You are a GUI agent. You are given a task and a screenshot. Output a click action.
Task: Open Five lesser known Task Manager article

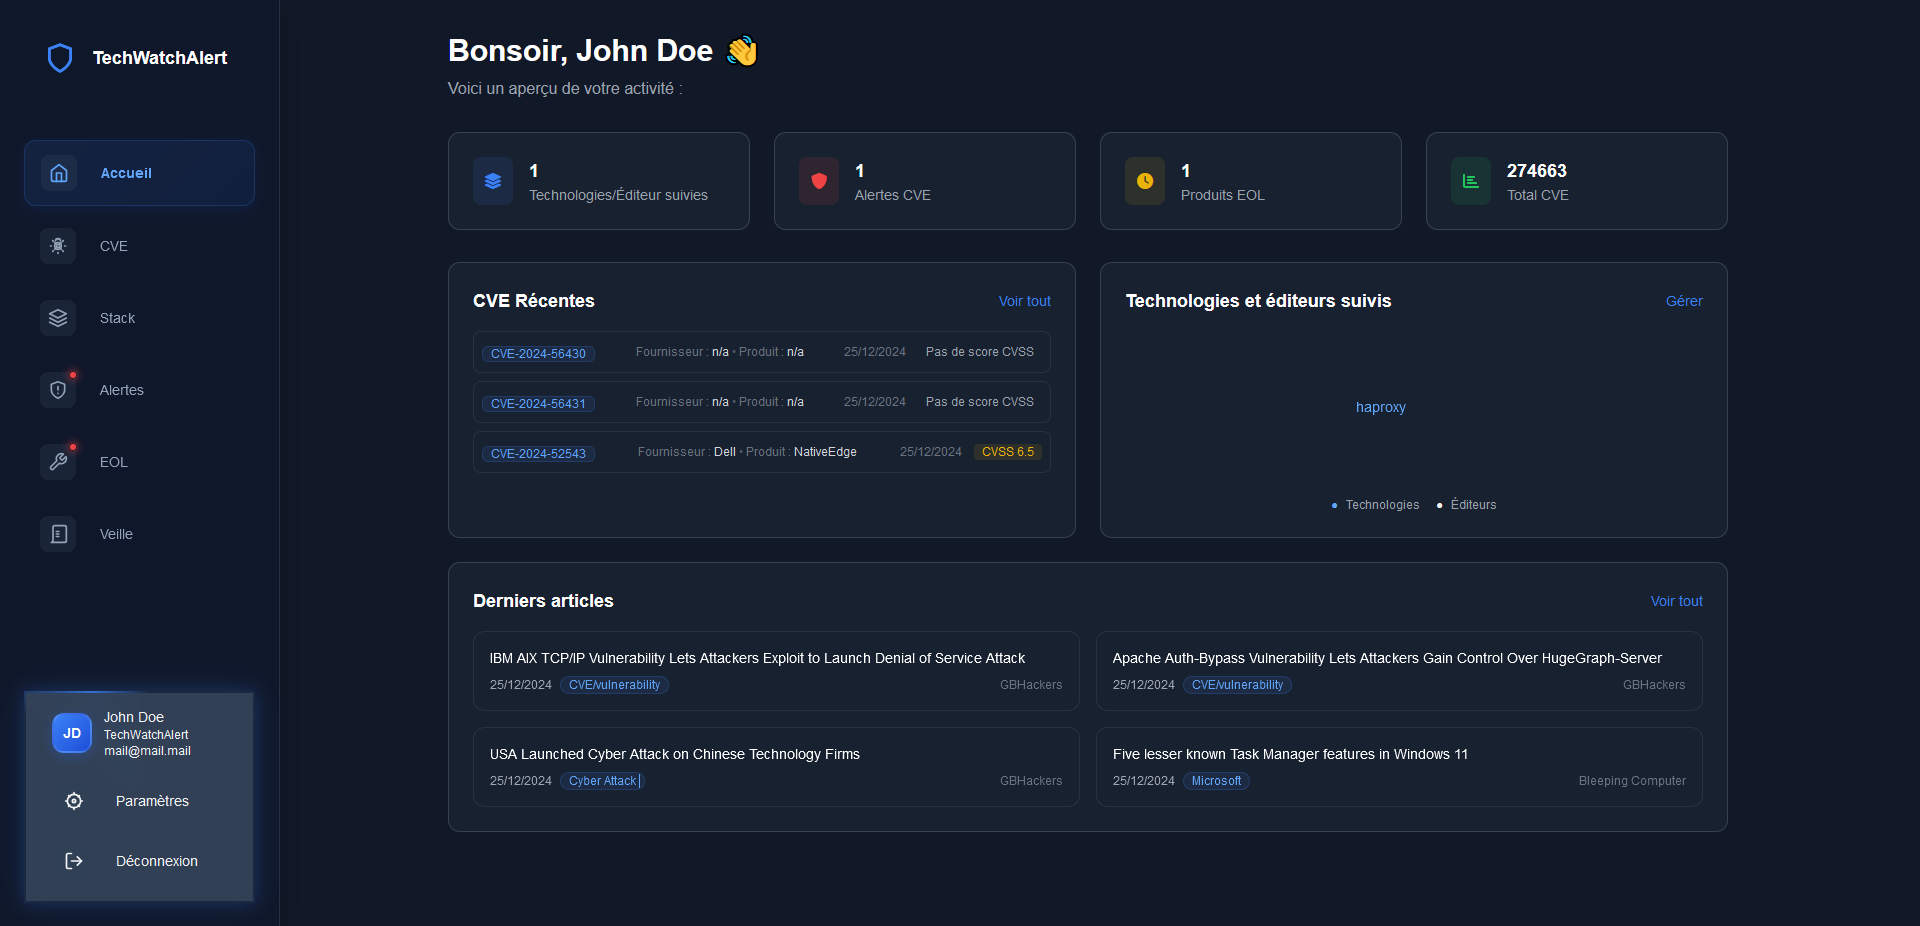tap(1399, 767)
